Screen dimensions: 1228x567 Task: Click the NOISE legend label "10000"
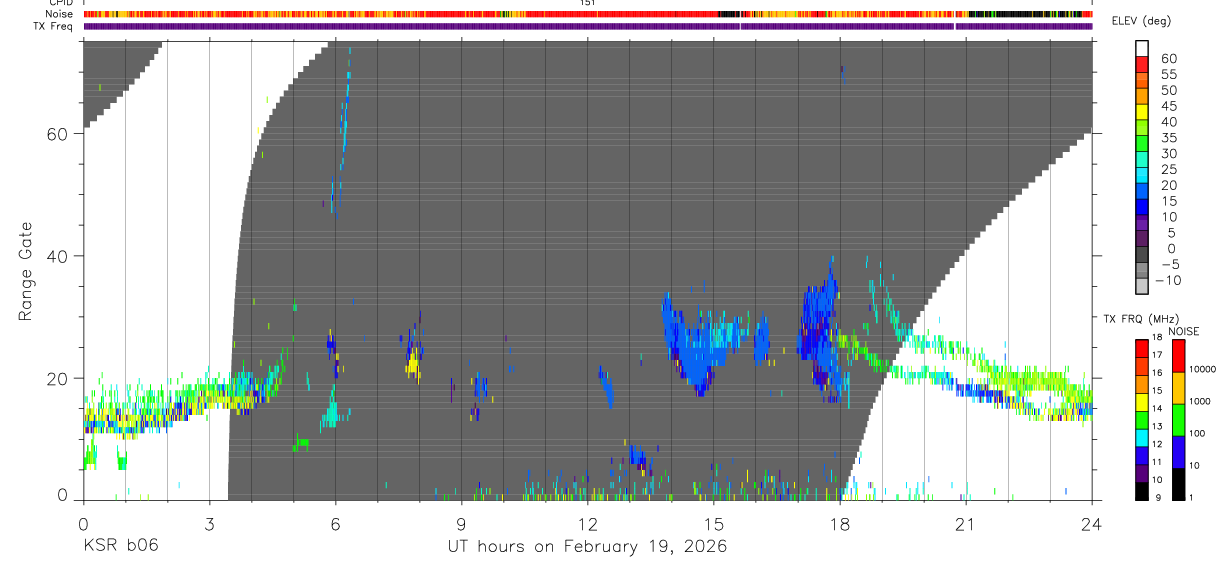tap(1203, 369)
